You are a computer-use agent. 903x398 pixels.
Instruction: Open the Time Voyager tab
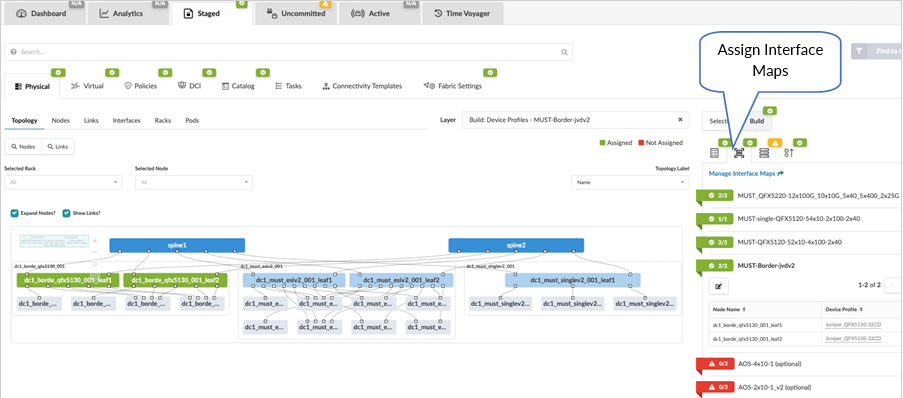pos(462,13)
